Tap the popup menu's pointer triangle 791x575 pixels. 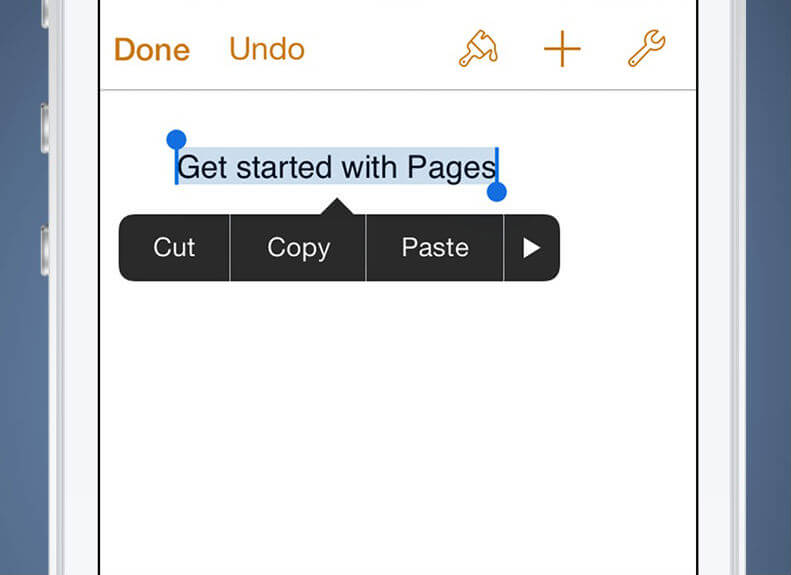point(337,207)
